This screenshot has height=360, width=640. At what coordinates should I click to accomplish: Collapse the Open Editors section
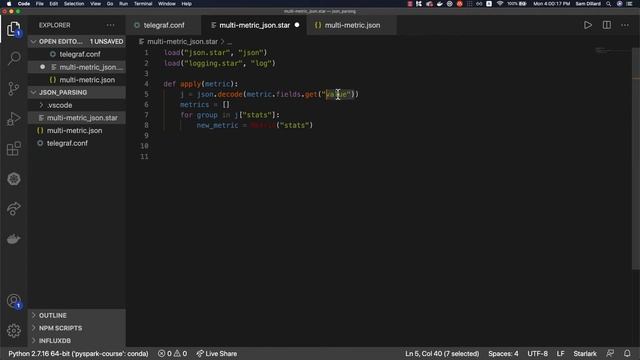tap(76, 42)
